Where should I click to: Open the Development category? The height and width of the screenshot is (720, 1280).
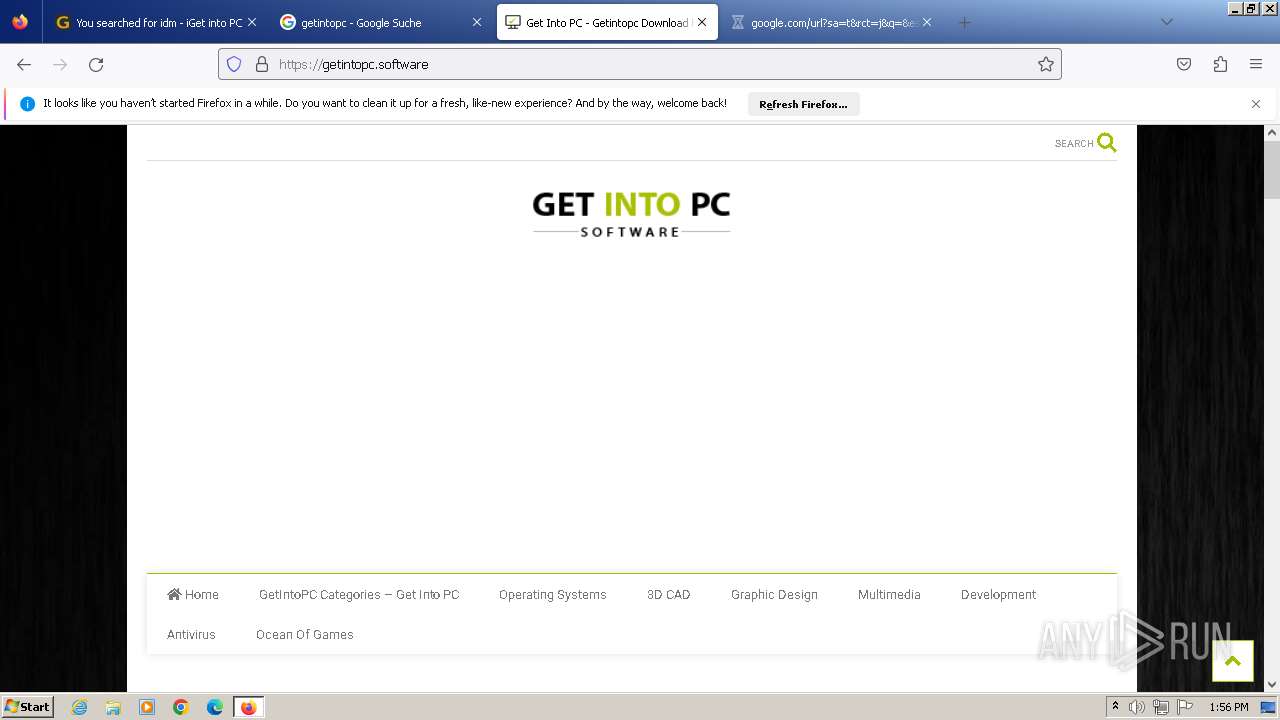[x=998, y=594]
